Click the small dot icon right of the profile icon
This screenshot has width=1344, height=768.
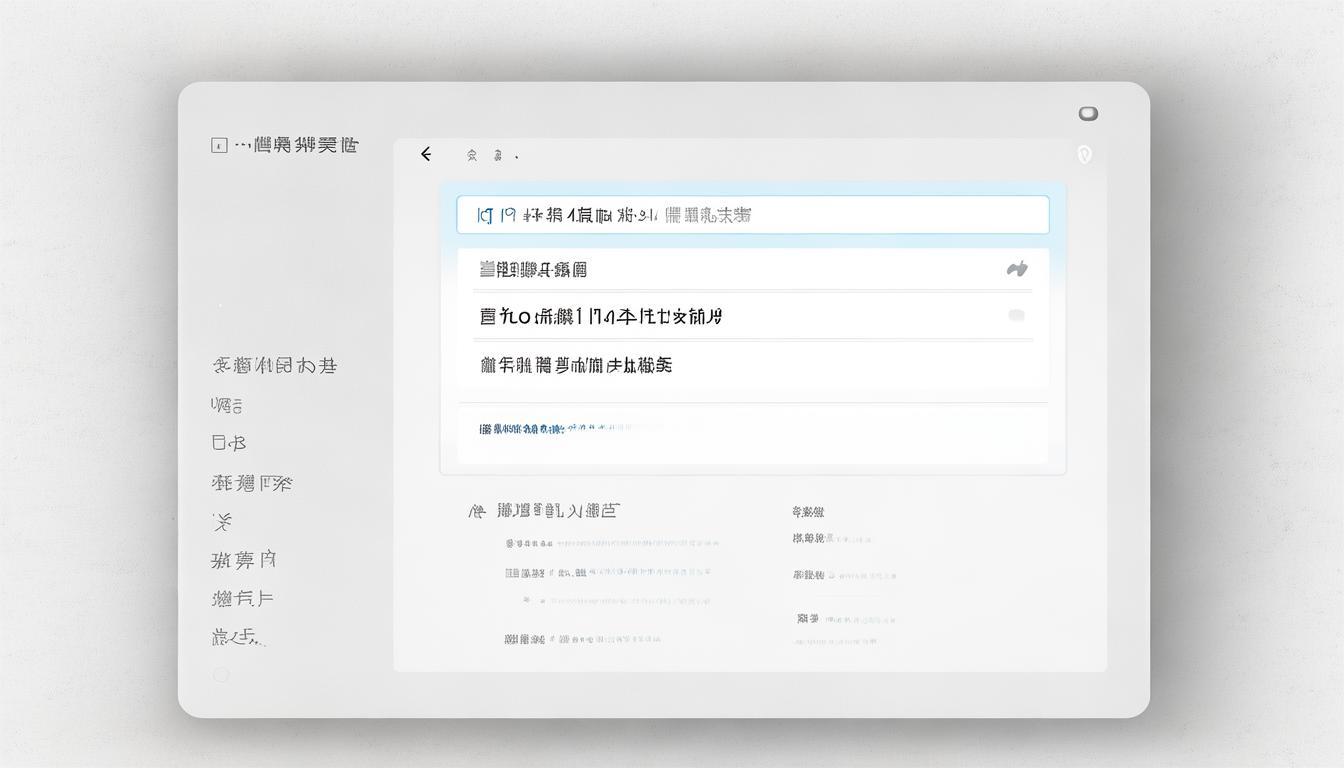(517, 157)
